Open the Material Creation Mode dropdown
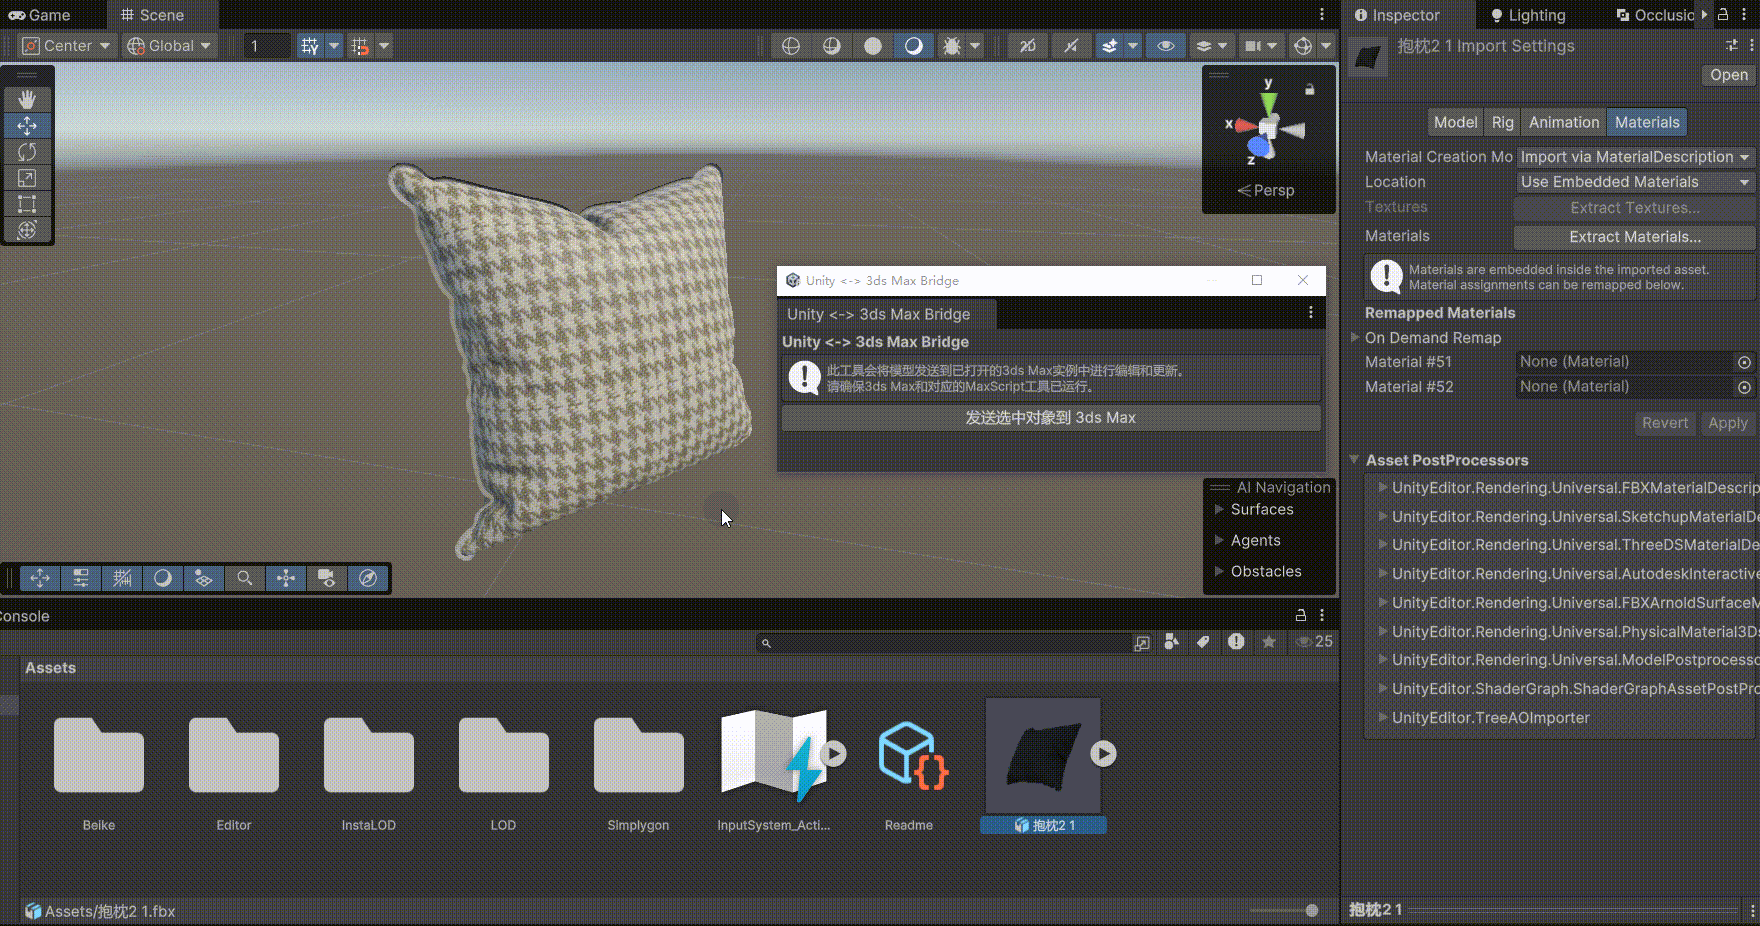Image resolution: width=1760 pixels, height=926 pixels. point(1634,157)
